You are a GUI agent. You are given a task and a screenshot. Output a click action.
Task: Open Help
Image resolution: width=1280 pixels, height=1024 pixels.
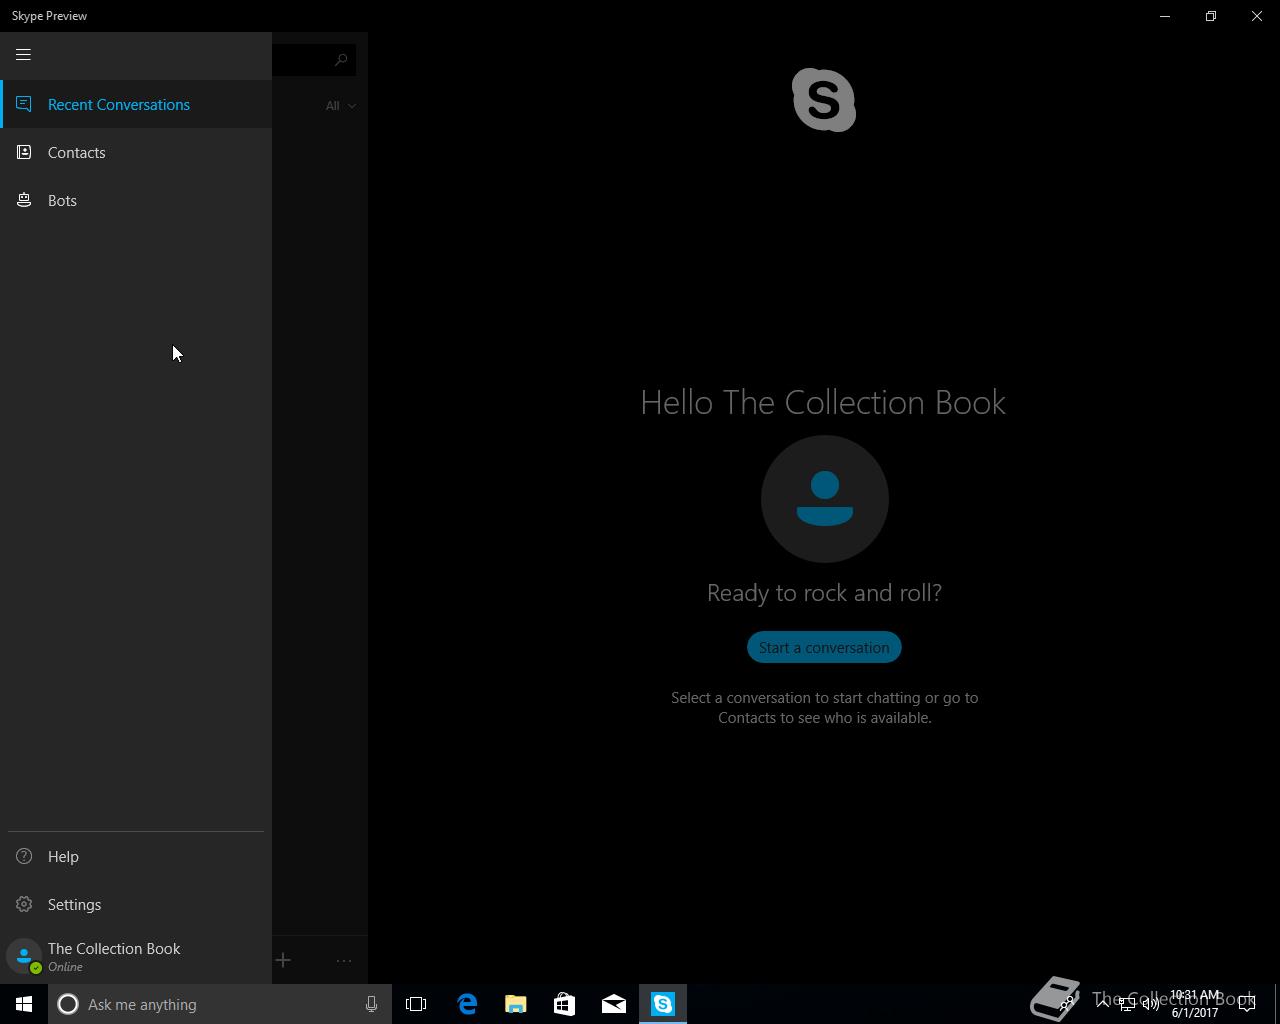tap(136, 856)
